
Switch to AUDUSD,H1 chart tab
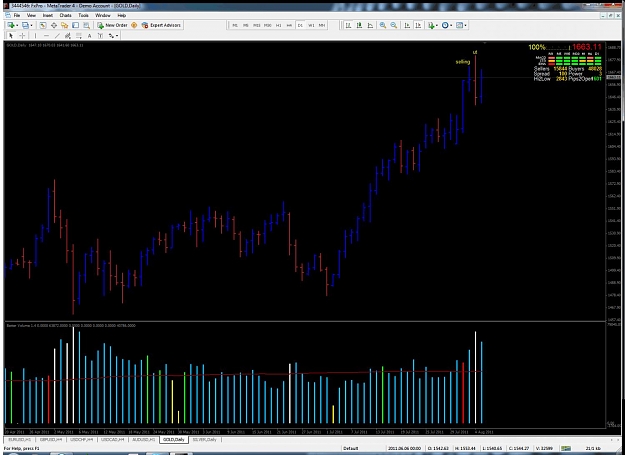[143, 439]
